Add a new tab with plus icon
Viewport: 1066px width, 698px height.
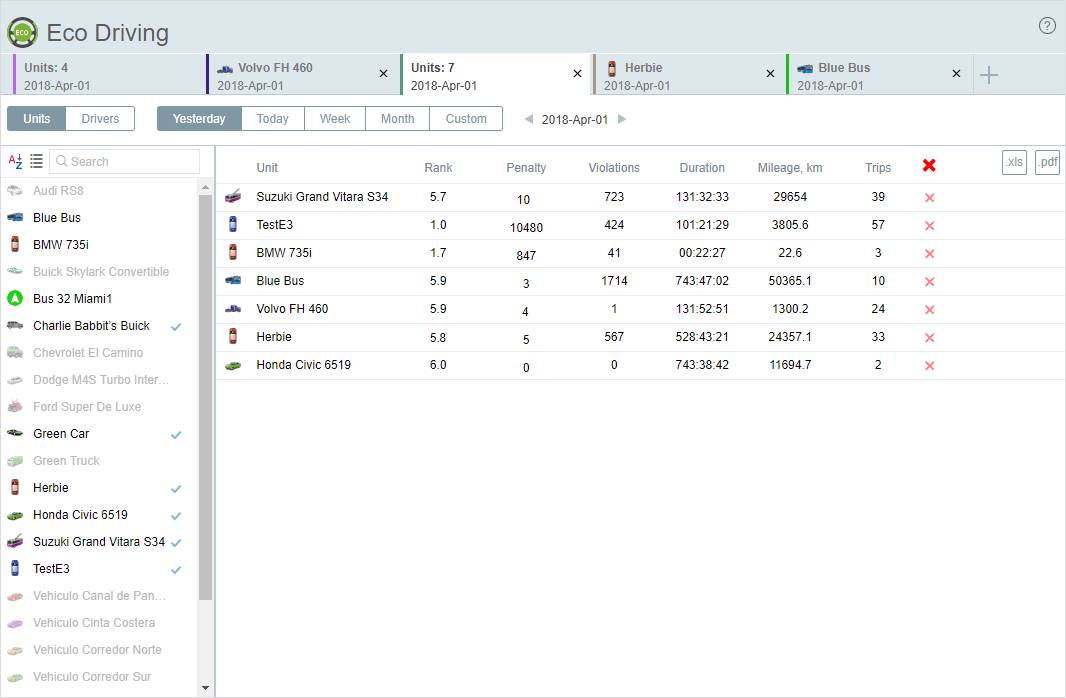tap(988, 75)
